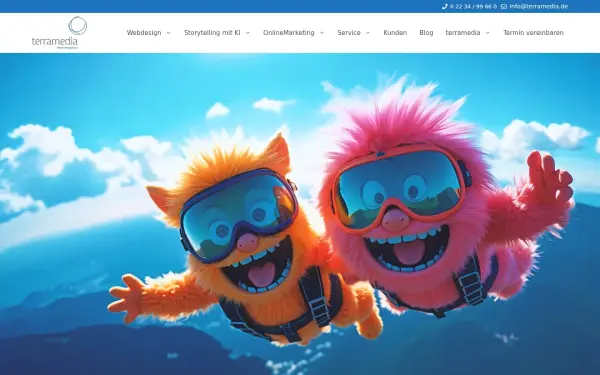Expand the terramedia dropdown chevron
Image resolution: width=600 pixels, height=375 pixels.
pyautogui.click(x=488, y=33)
